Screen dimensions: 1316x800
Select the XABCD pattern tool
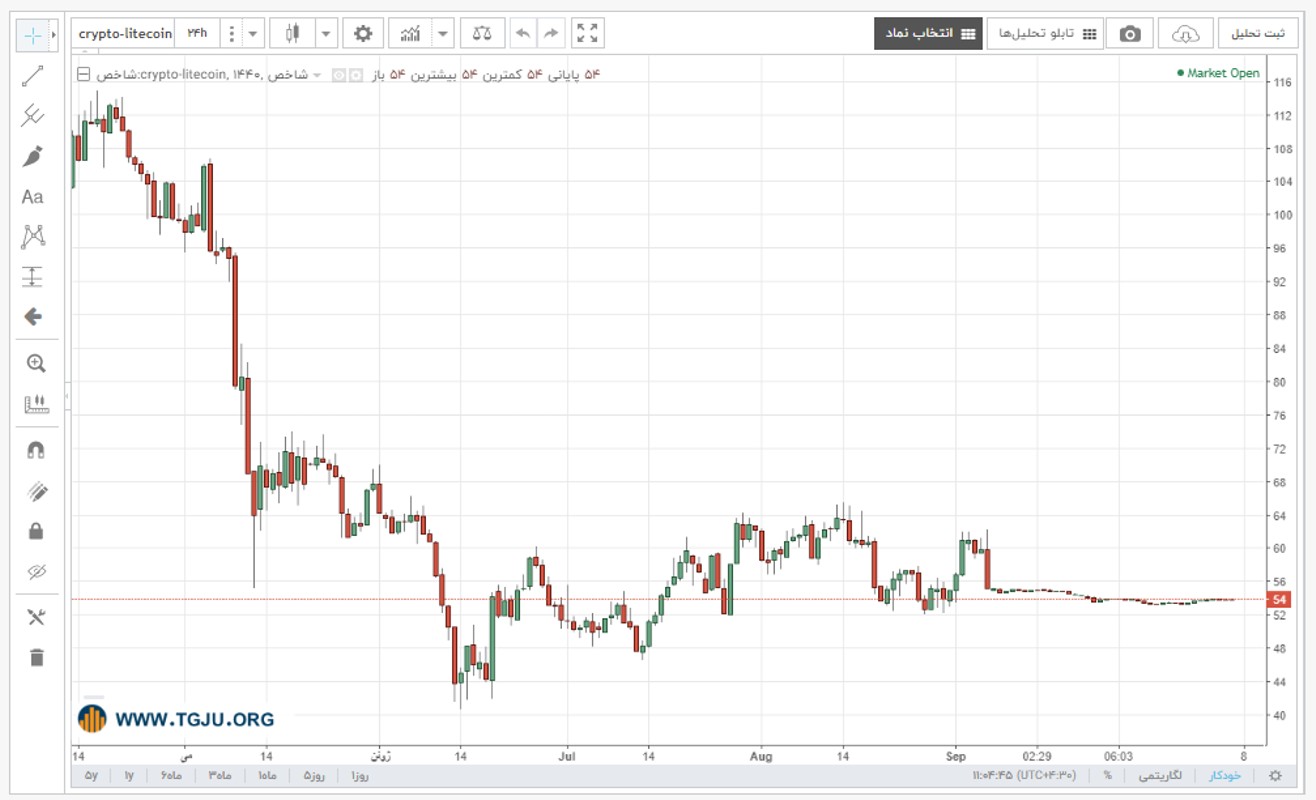pyautogui.click(x=33, y=237)
